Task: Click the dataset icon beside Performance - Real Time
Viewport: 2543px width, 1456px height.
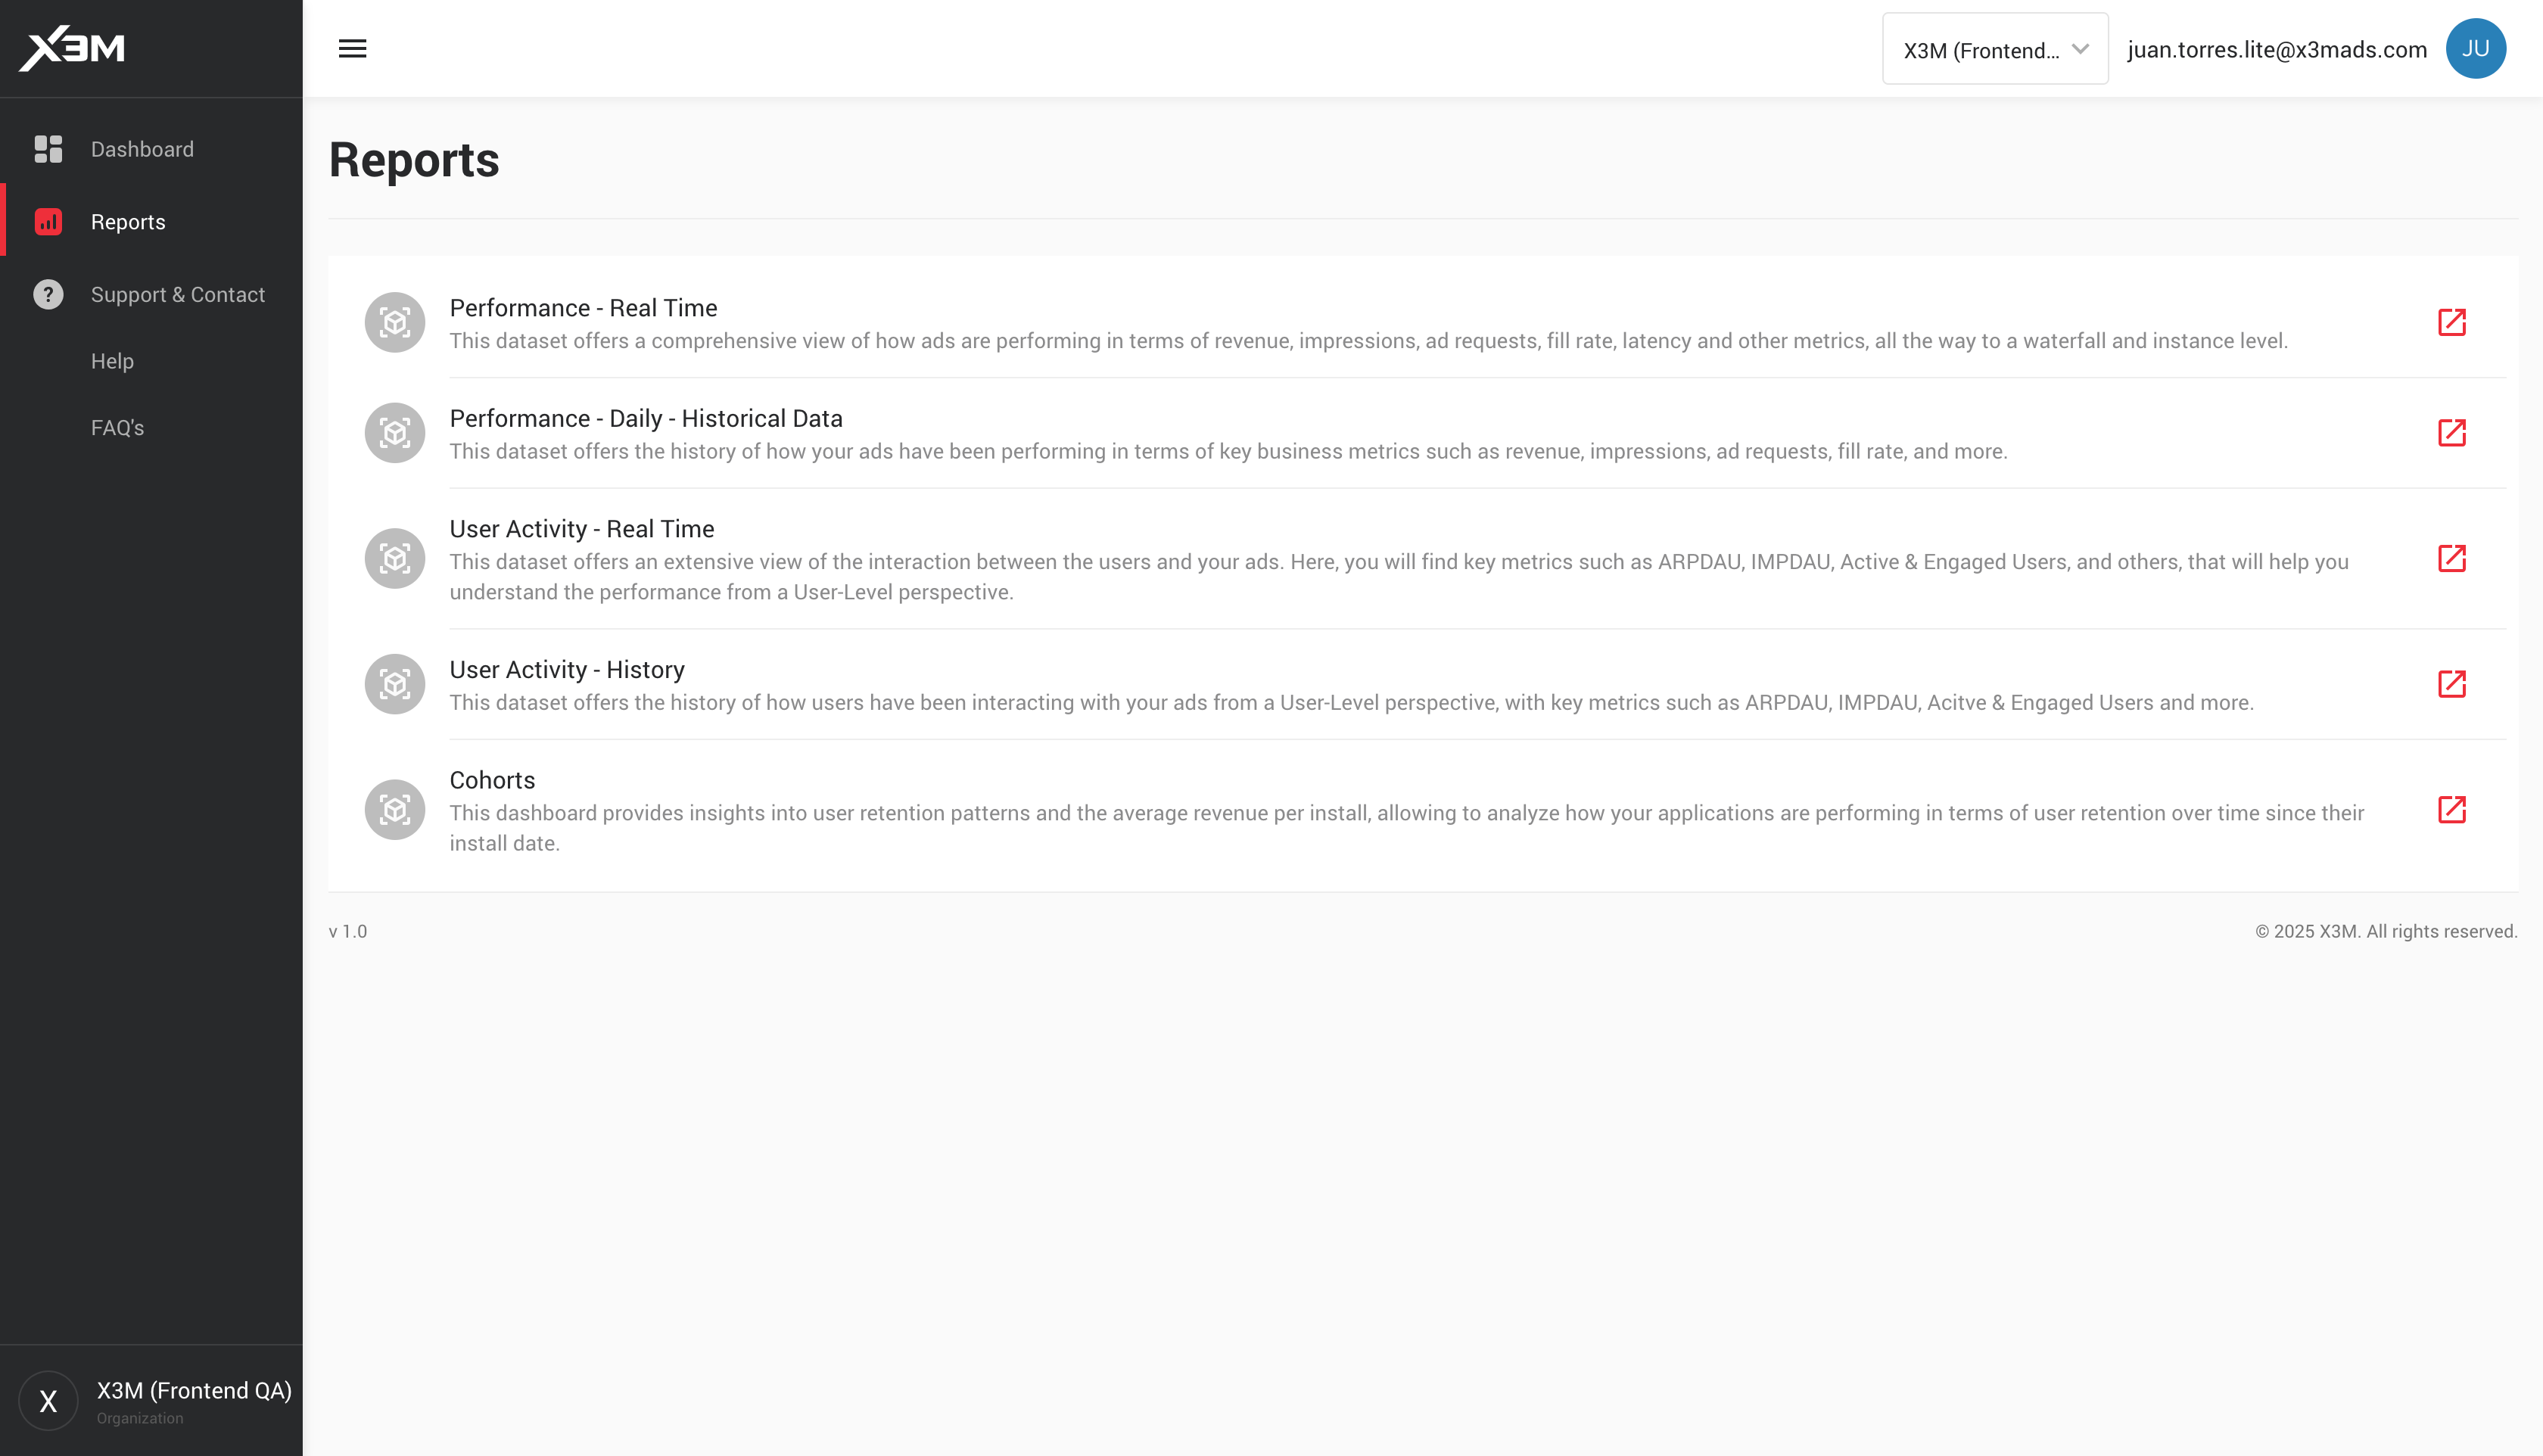Action: 395,322
